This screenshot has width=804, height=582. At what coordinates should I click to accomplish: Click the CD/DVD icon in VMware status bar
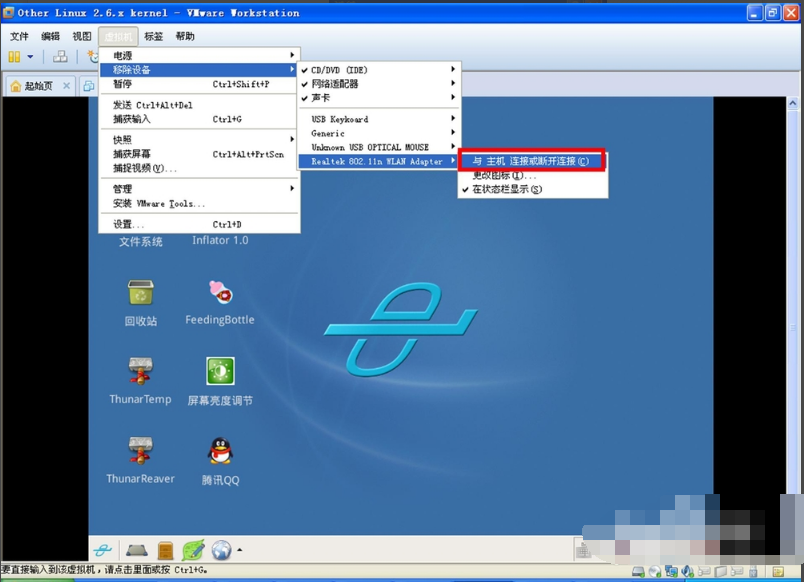(654, 570)
